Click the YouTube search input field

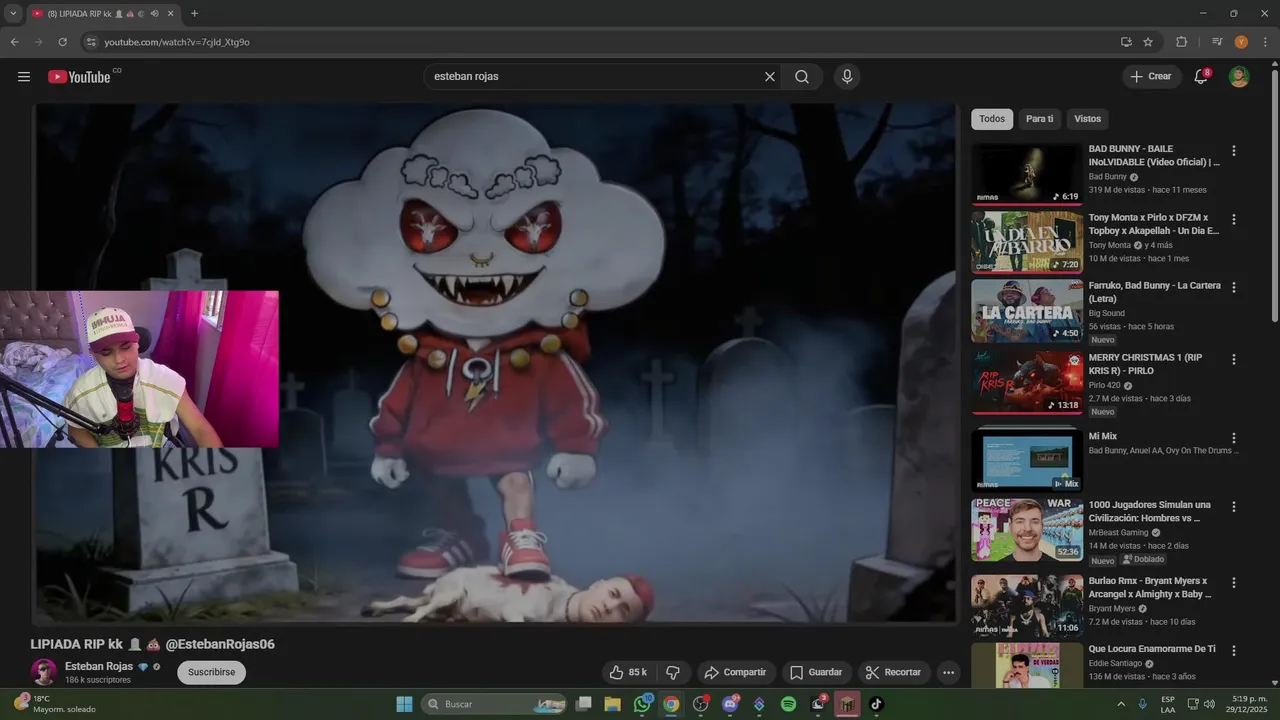[595, 77]
